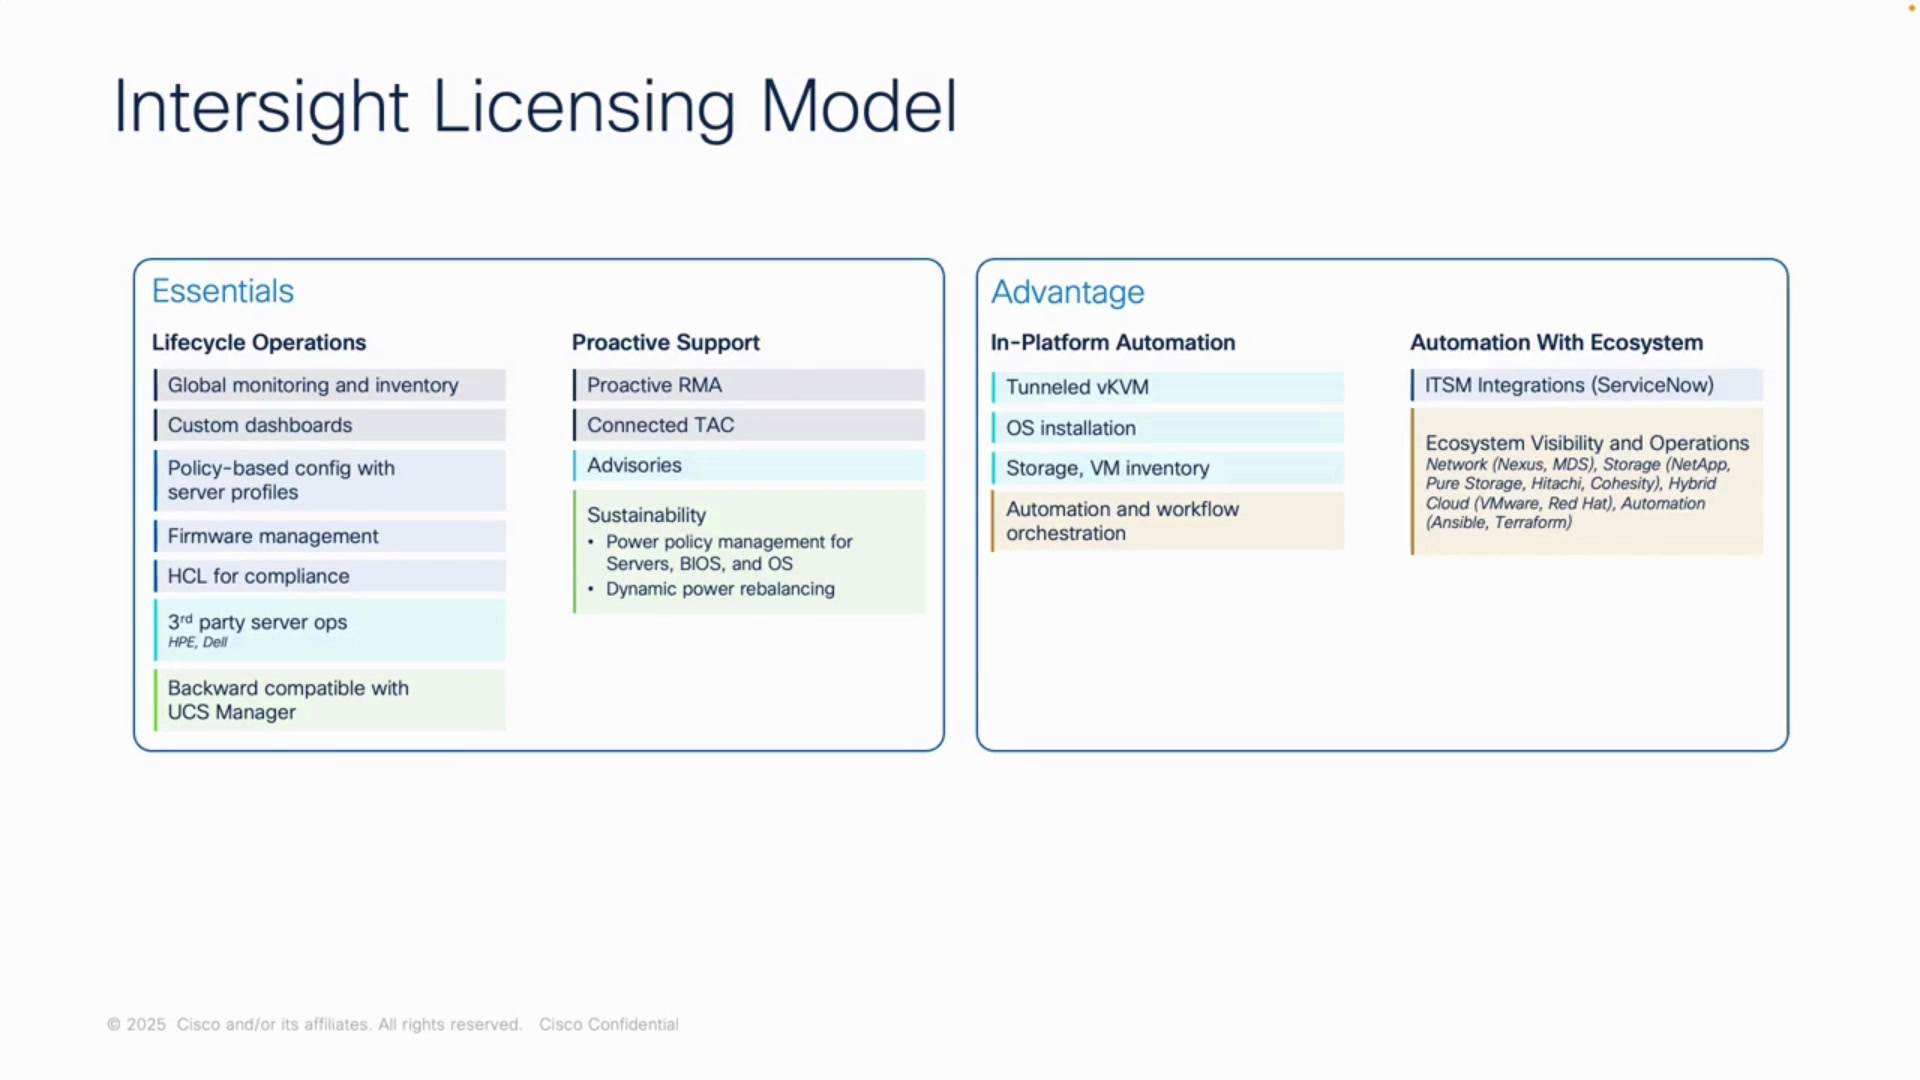Screen dimensions: 1920x1080
Task: Select the 'Advisories' item
Action: [x=749, y=465]
